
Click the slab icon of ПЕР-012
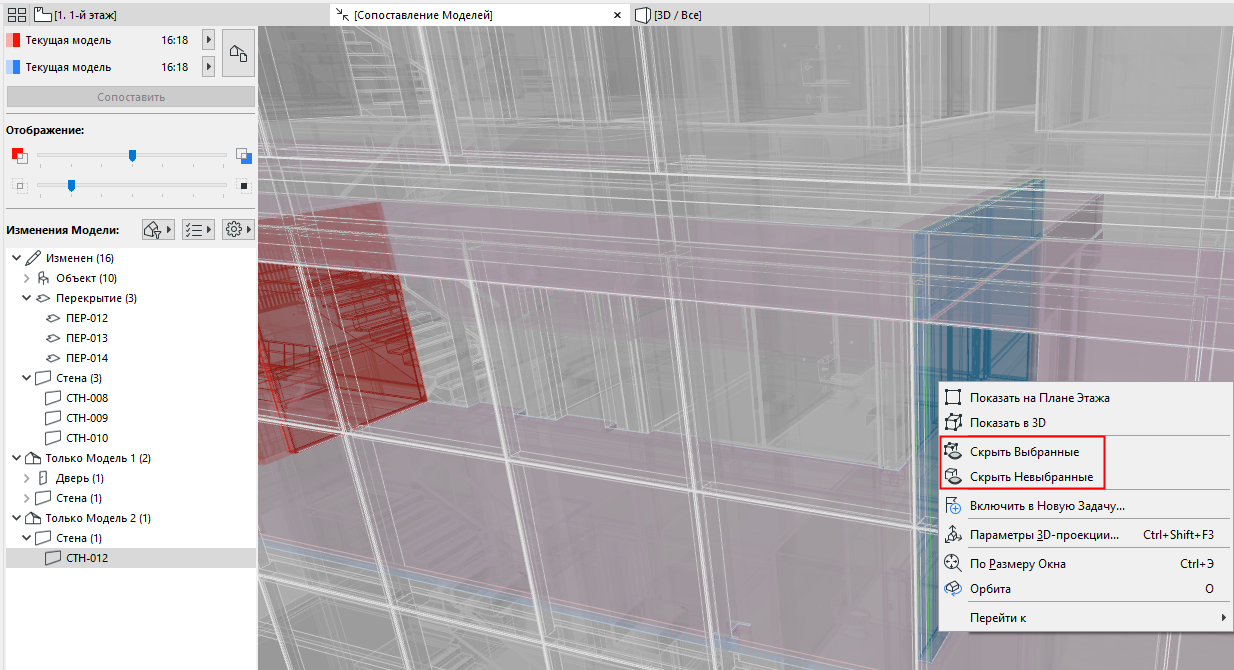53,318
